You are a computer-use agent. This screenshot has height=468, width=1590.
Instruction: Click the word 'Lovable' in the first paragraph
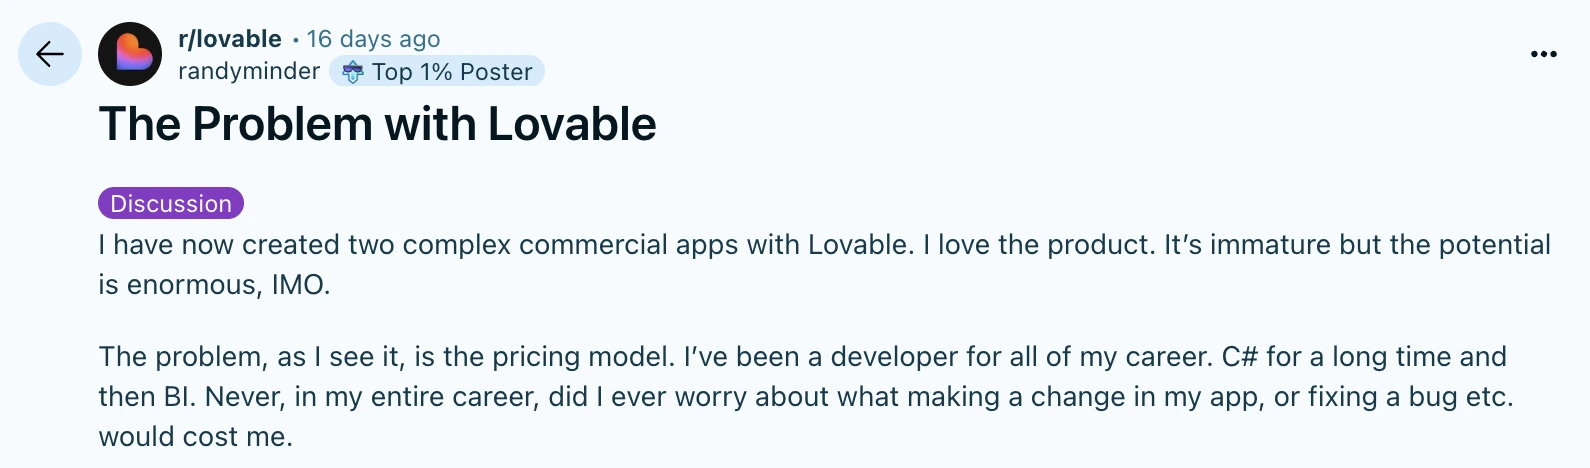(x=860, y=245)
